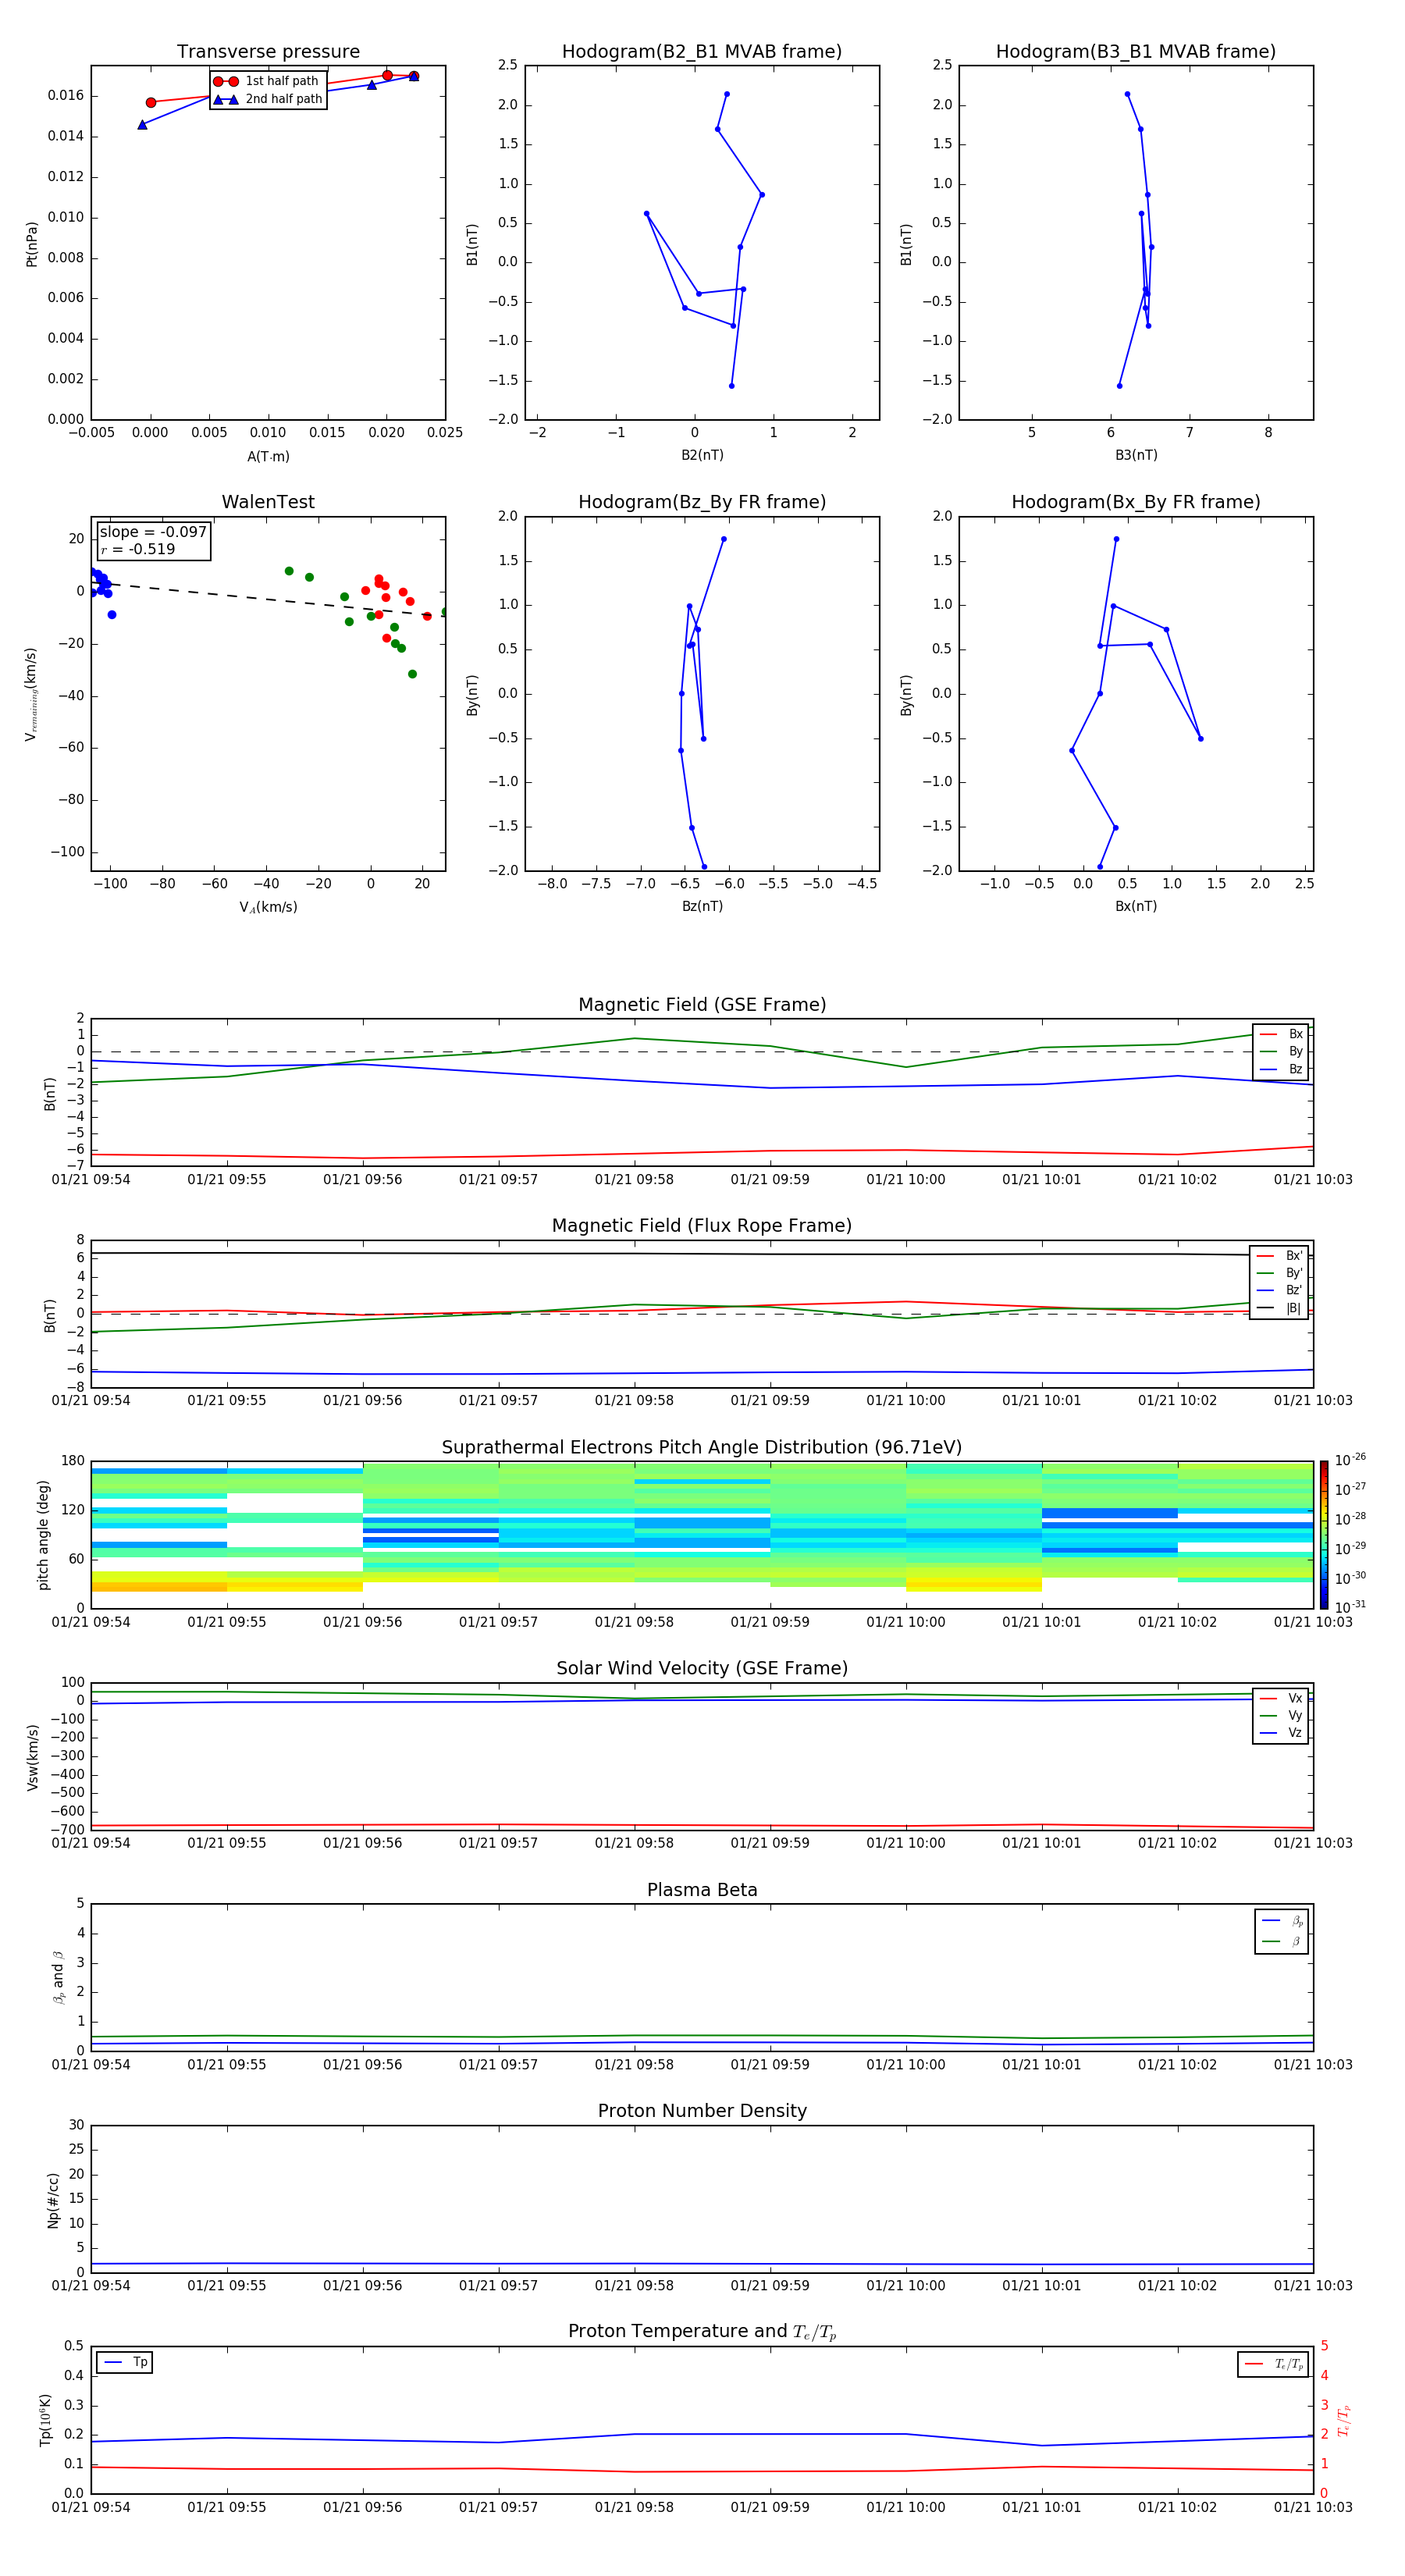Click the 'B2(nT)' x-axis label
Viewport: 1405px width, 2576px height.
point(702,455)
